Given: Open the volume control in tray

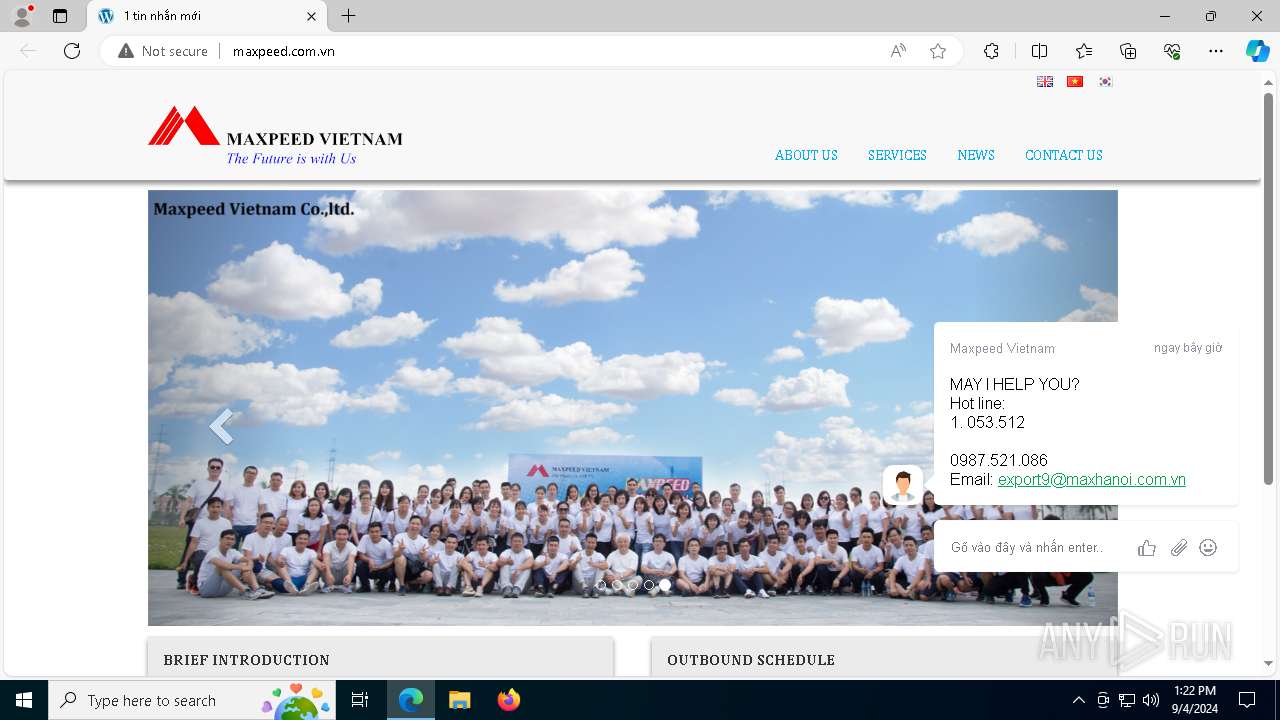Looking at the screenshot, I should coord(1151,700).
